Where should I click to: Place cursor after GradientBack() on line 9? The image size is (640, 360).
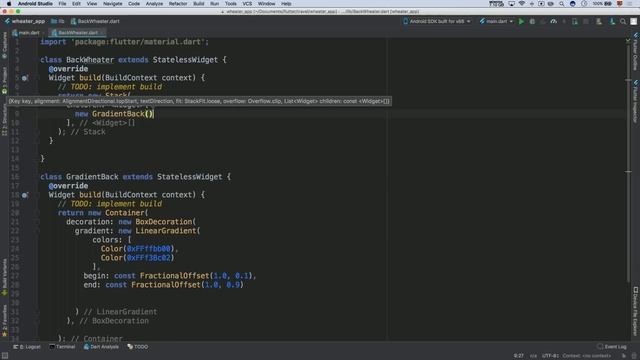click(x=153, y=114)
